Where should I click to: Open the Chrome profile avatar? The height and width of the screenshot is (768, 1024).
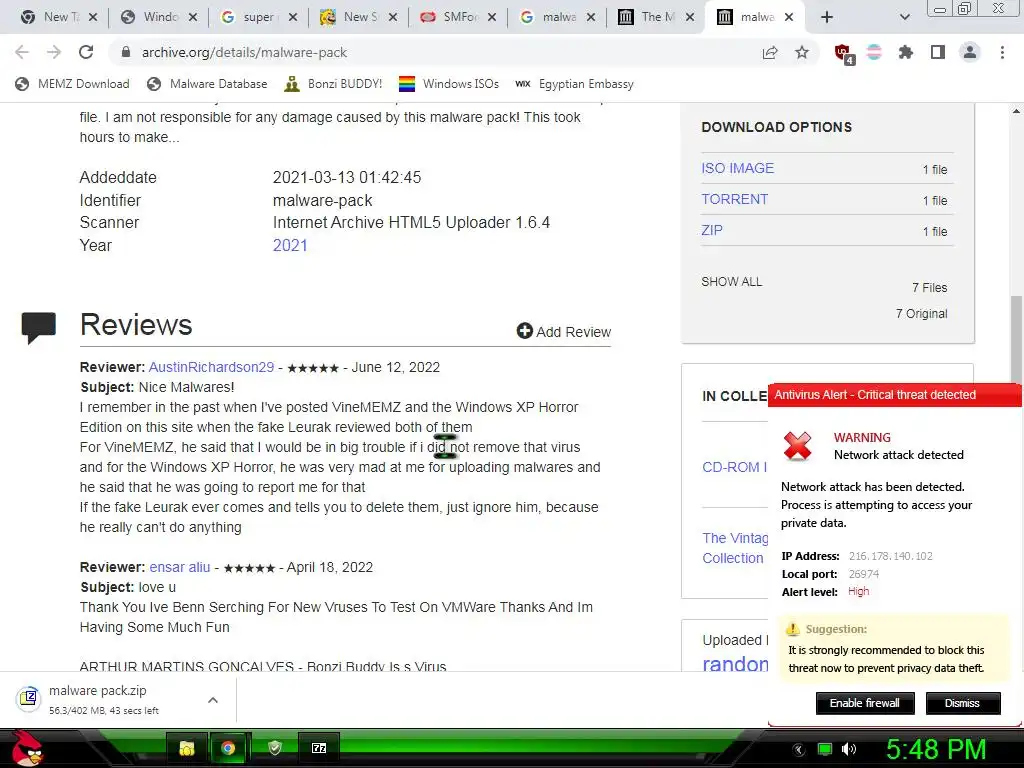click(970, 52)
